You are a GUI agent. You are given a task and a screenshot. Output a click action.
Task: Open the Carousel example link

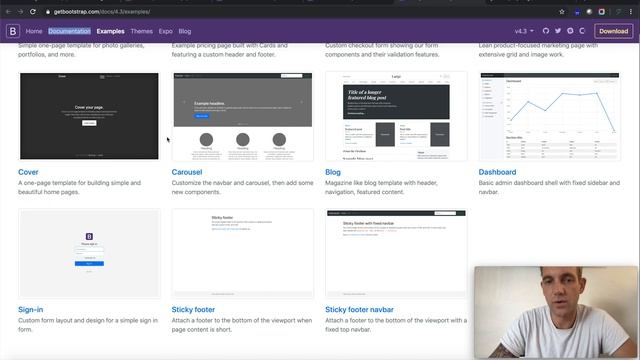187,172
